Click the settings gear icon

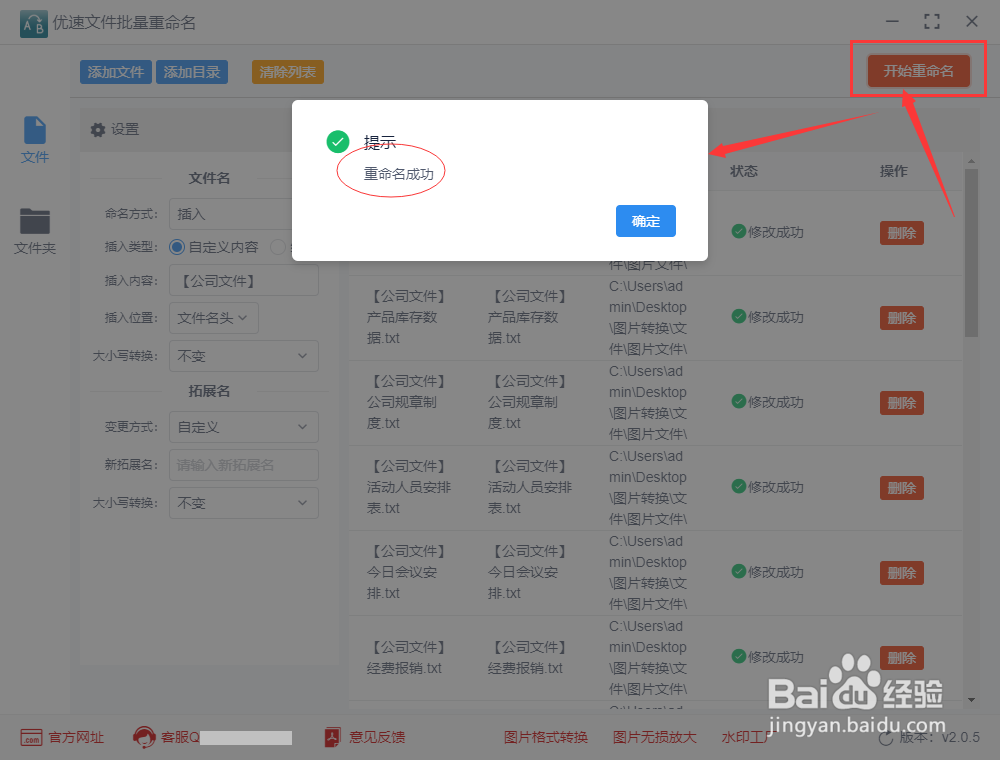pyautogui.click(x=98, y=130)
